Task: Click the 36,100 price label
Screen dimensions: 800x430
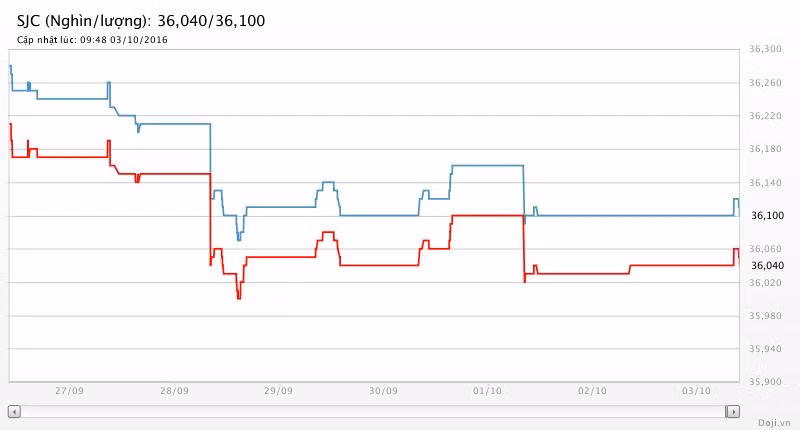Action: 765,216
